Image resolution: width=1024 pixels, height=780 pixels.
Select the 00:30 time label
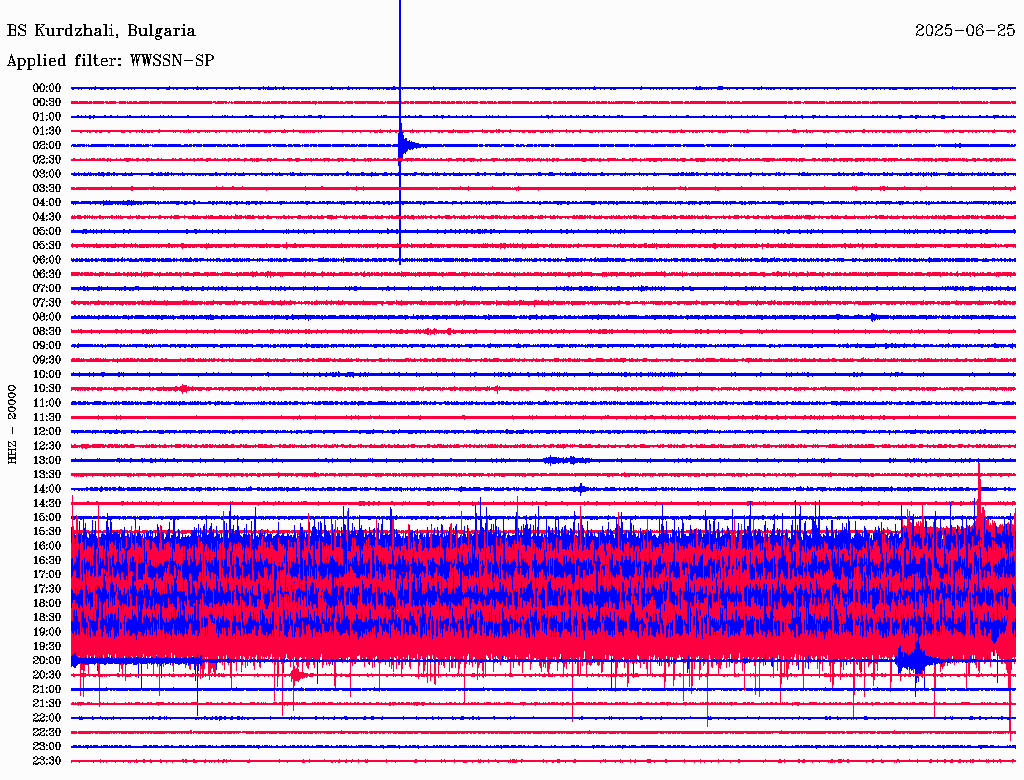tap(47, 102)
